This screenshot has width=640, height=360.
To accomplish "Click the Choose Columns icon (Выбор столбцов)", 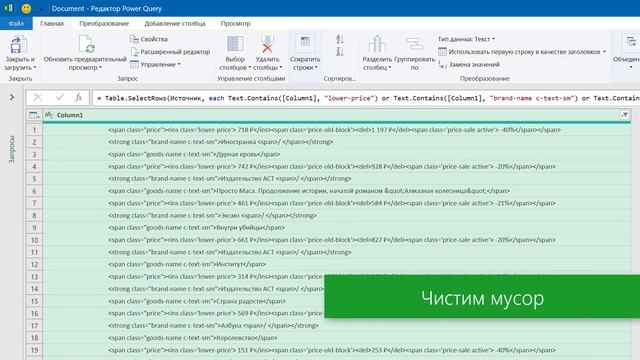I will click(235, 44).
